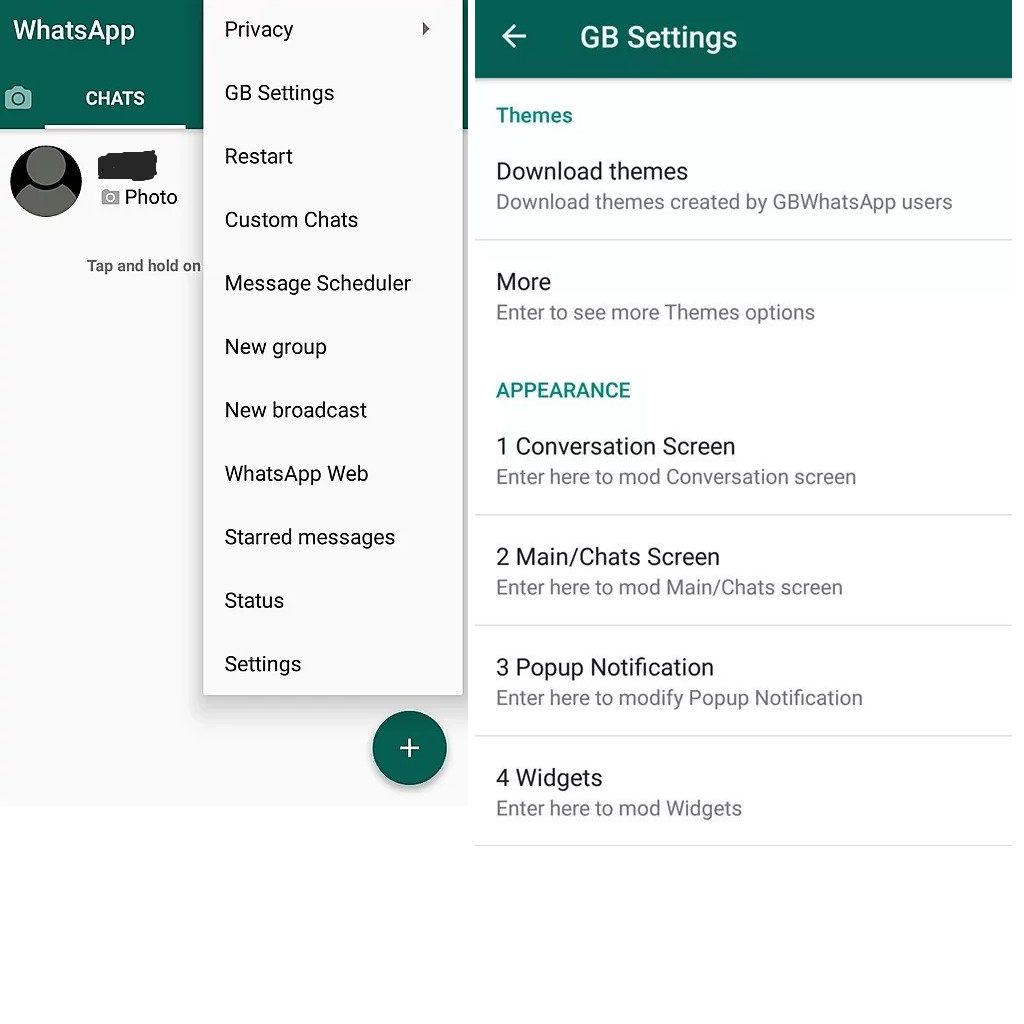
Task: Open More themes options row
Action: click(x=743, y=296)
